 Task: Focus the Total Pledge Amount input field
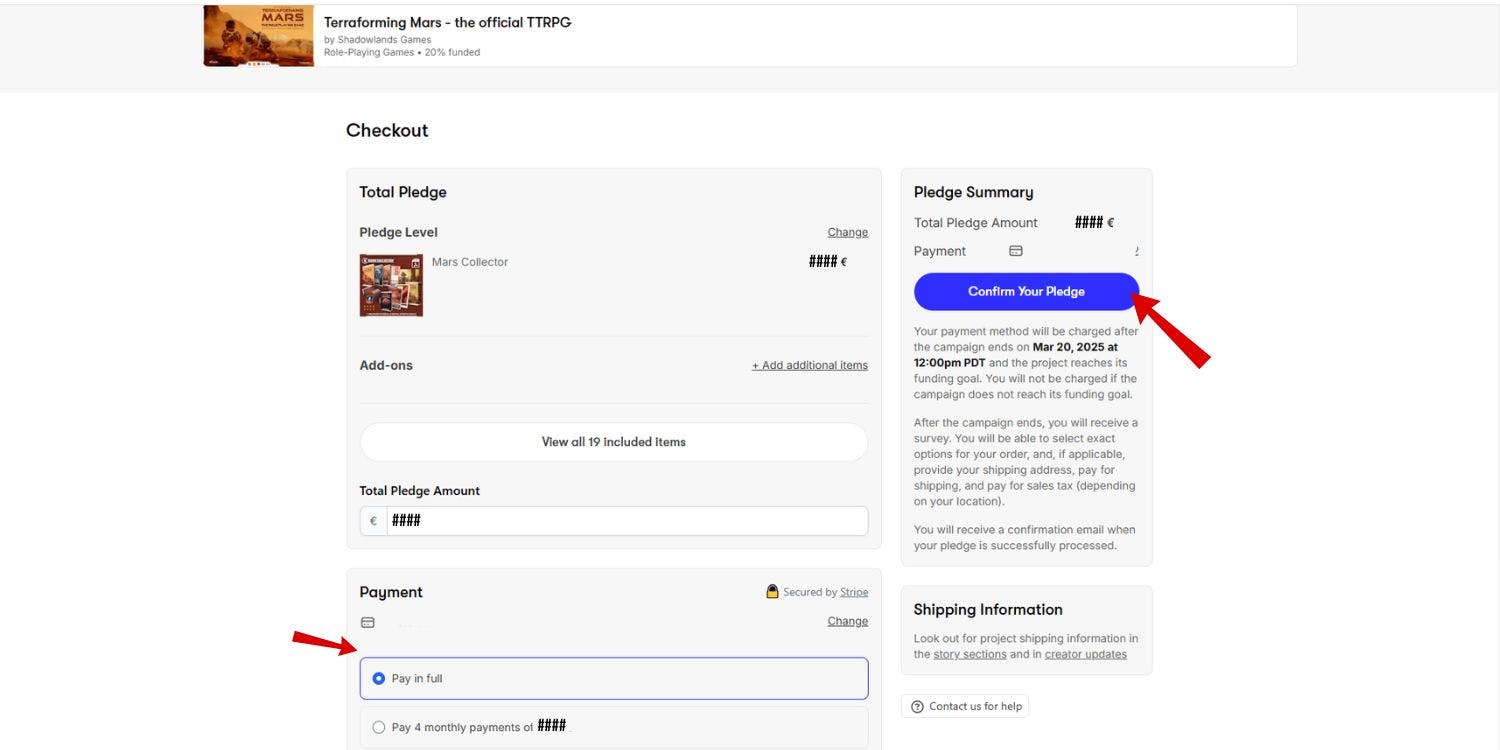pos(626,521)
